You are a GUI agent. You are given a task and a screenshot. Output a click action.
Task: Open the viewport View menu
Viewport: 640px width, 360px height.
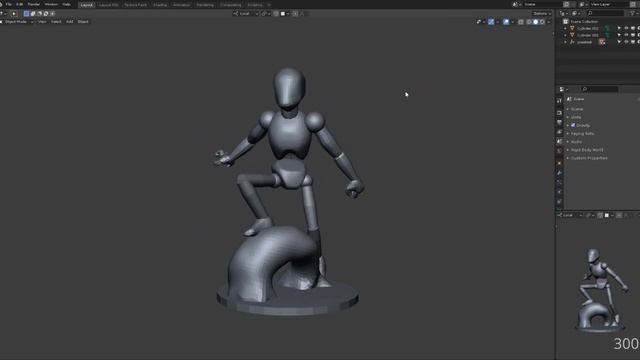[42, 22]
